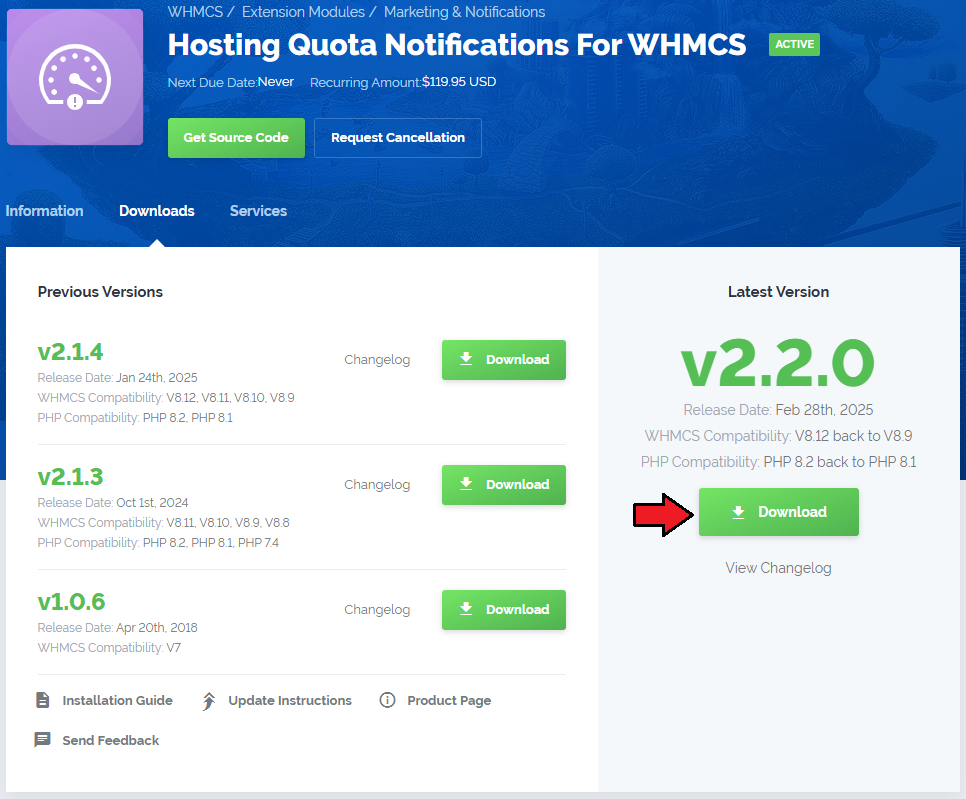
Task: Switch to the Information tab
Action: coord(44,211)
